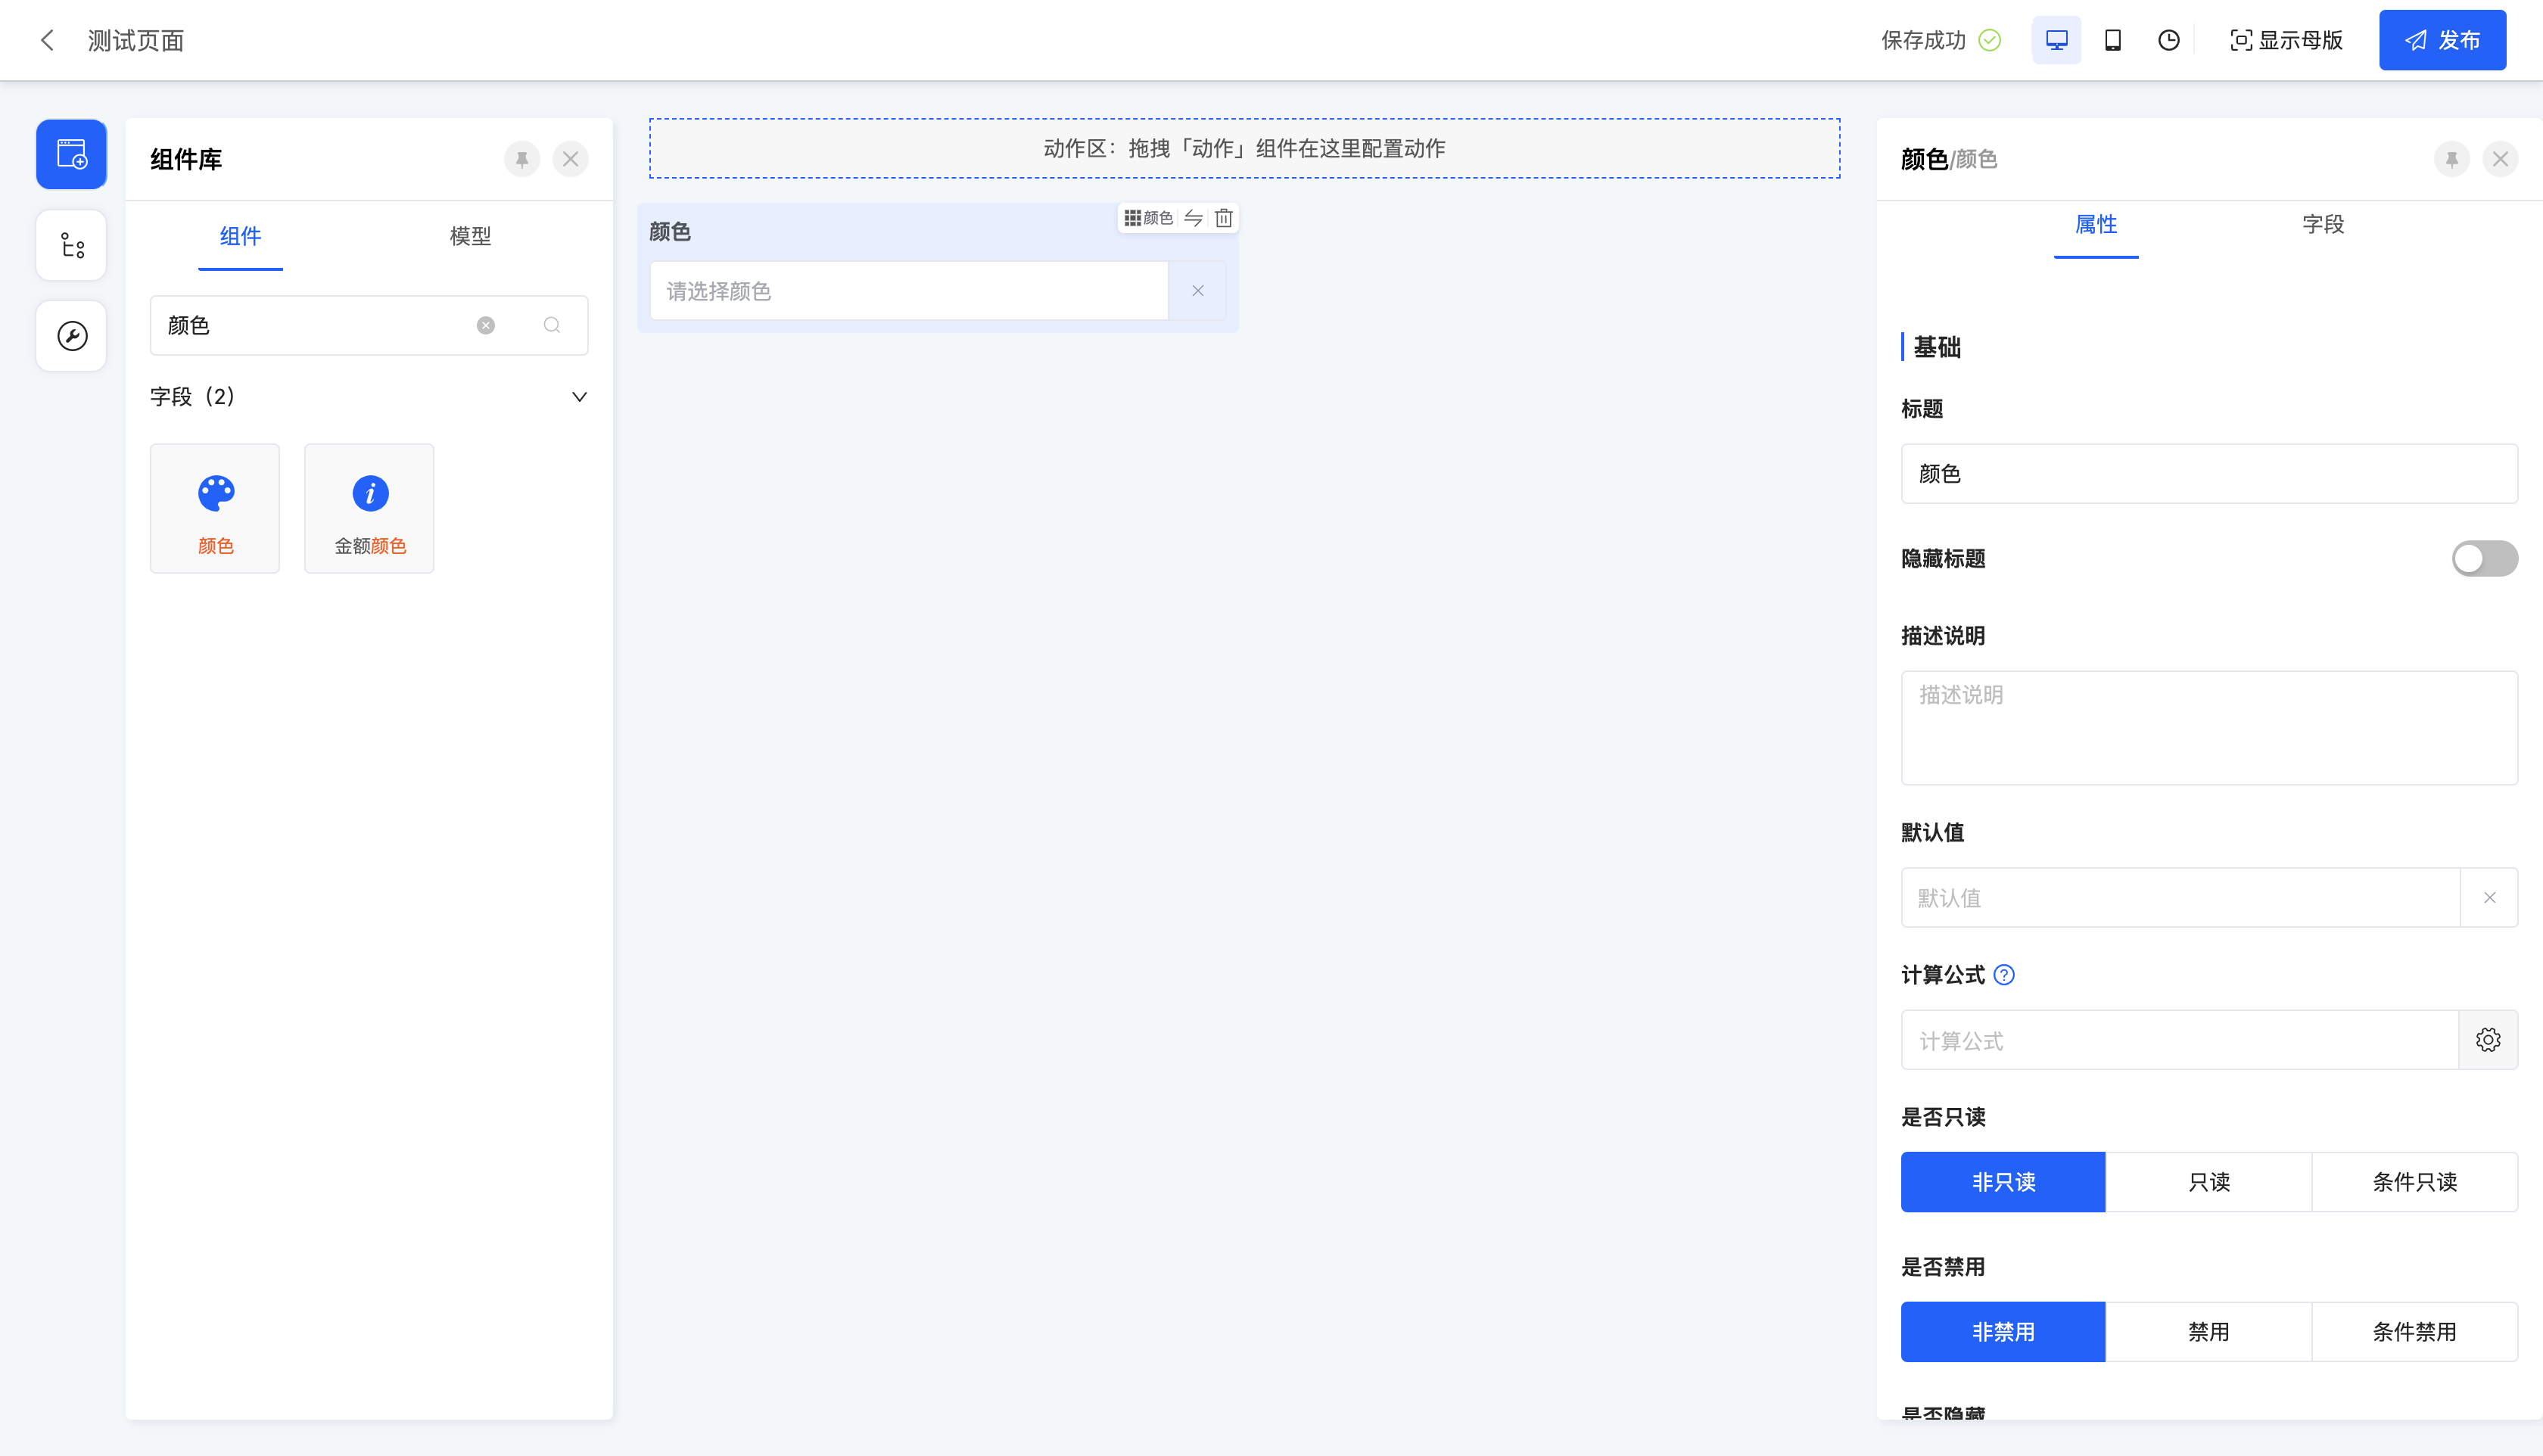Select 只读 option
This screenshot has height=1456, width=2543.
pos(2208,1182)
